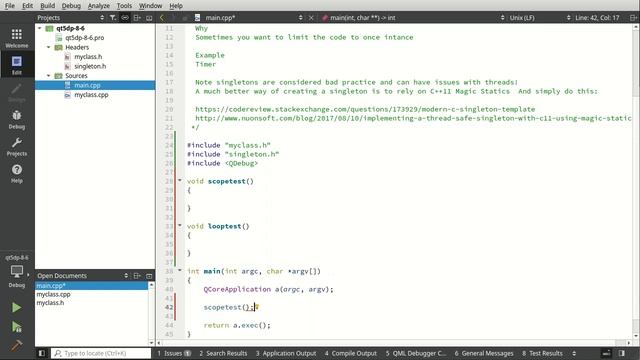Viewport: 640px width, 360px height.
Task: Go forward in editor navigation history
Action: [x=173, y=18]
